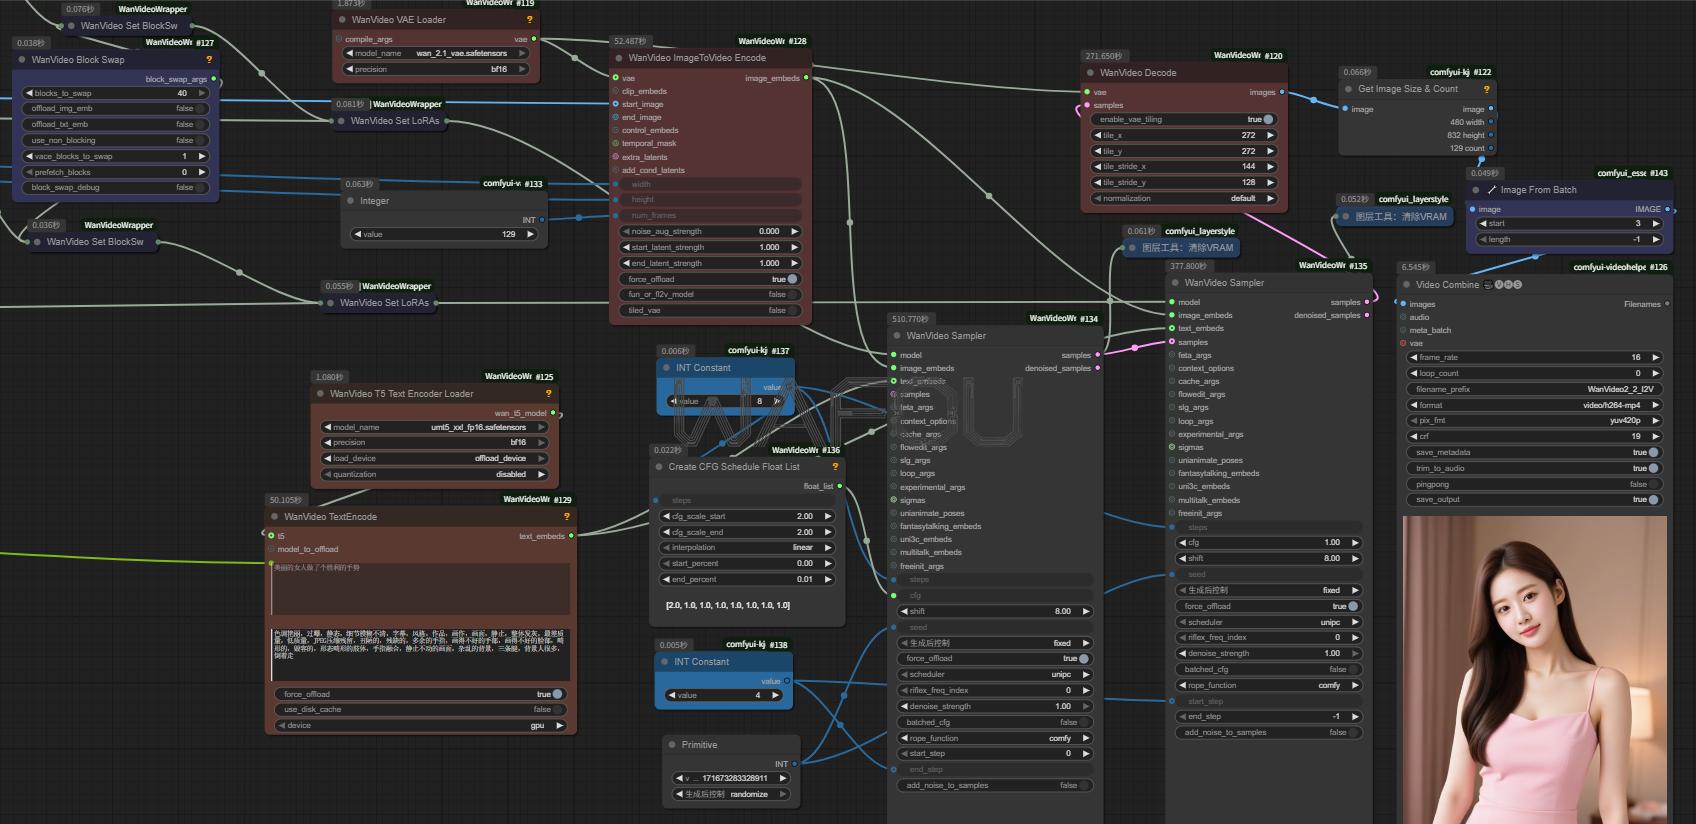
Task: Collapse WanVideo ImageToVideo Encode node dot
Action: pos(620,58)
